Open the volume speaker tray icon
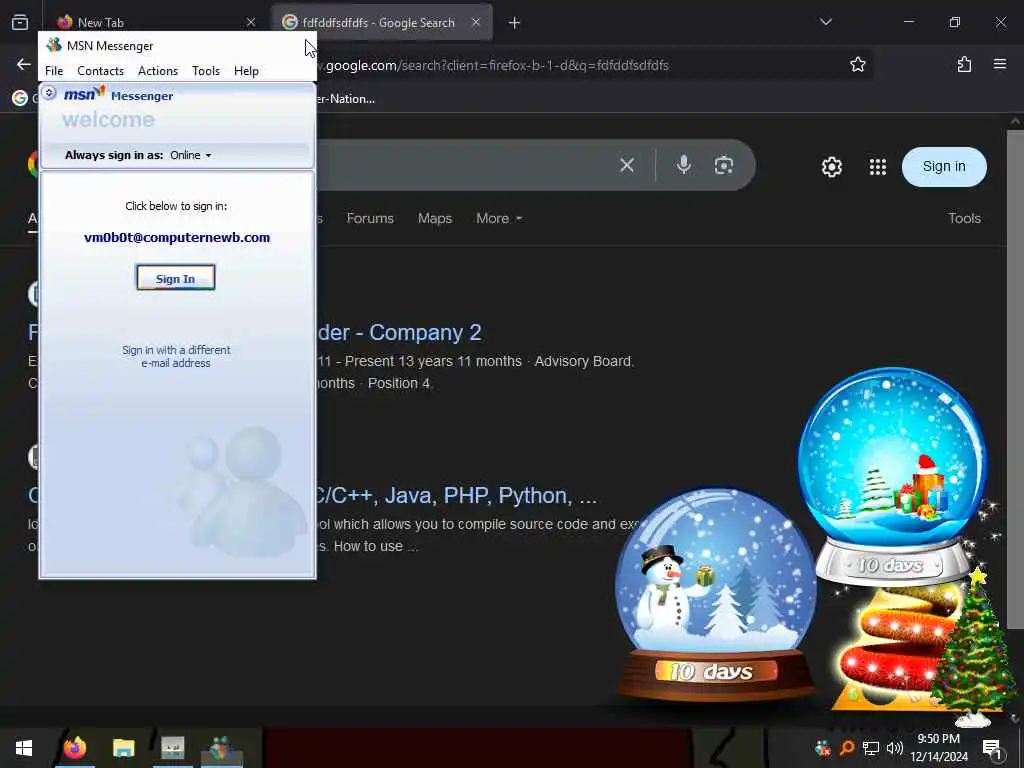 [895, 748]
